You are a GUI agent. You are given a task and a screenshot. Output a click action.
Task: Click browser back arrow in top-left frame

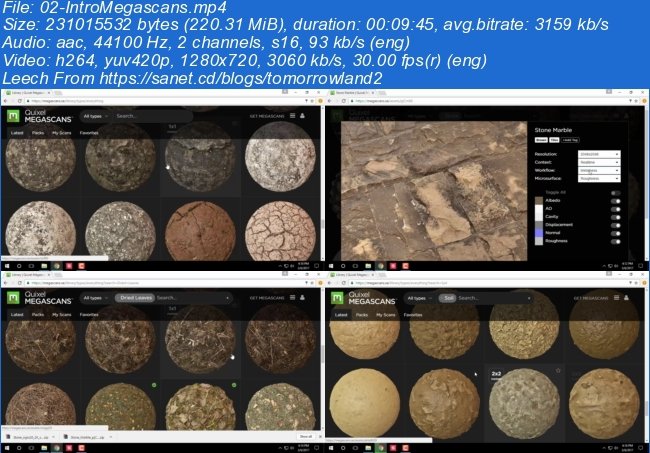click(5, 101)
